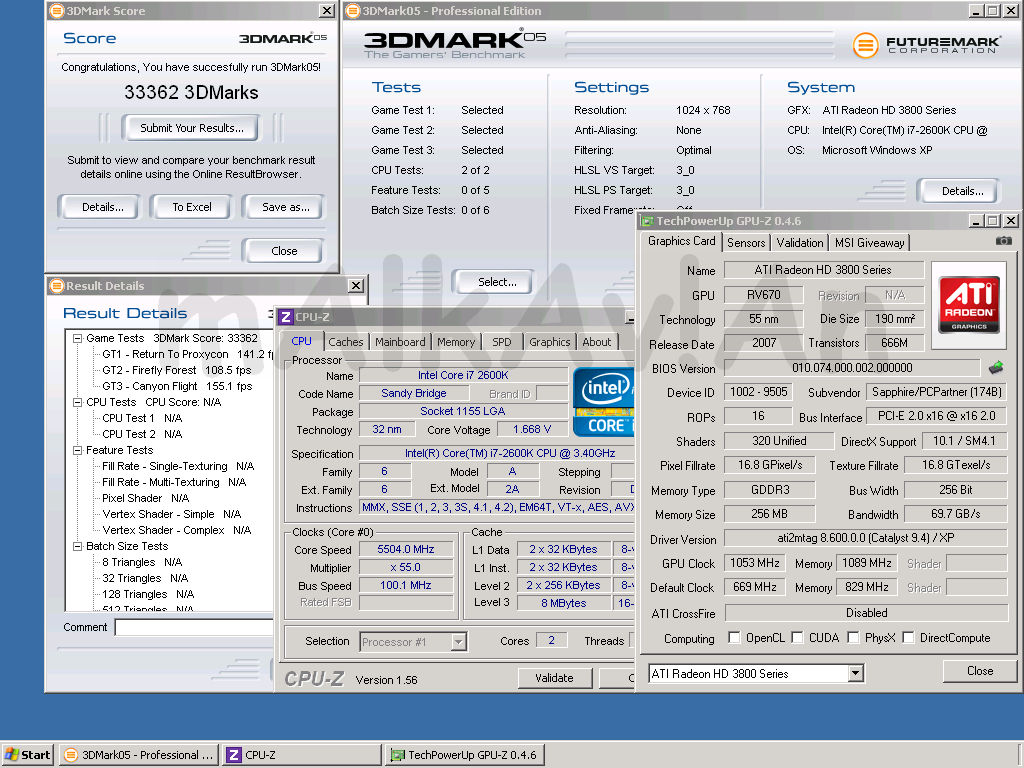The height and width of the screenshot is (768, 1024).
Task: Click the Windows Start button
Action: pos(28,755)
